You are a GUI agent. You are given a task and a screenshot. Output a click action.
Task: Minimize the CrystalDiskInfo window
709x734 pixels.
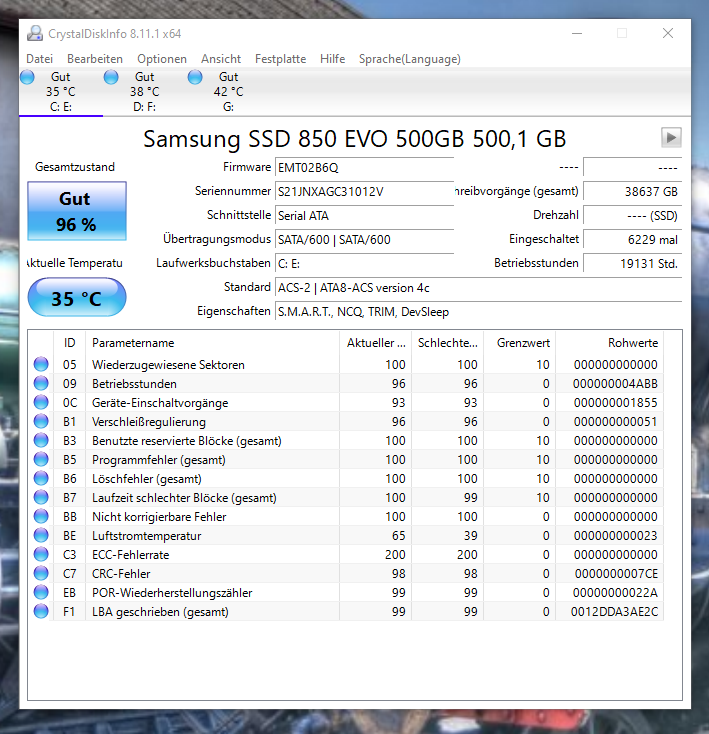577,33
